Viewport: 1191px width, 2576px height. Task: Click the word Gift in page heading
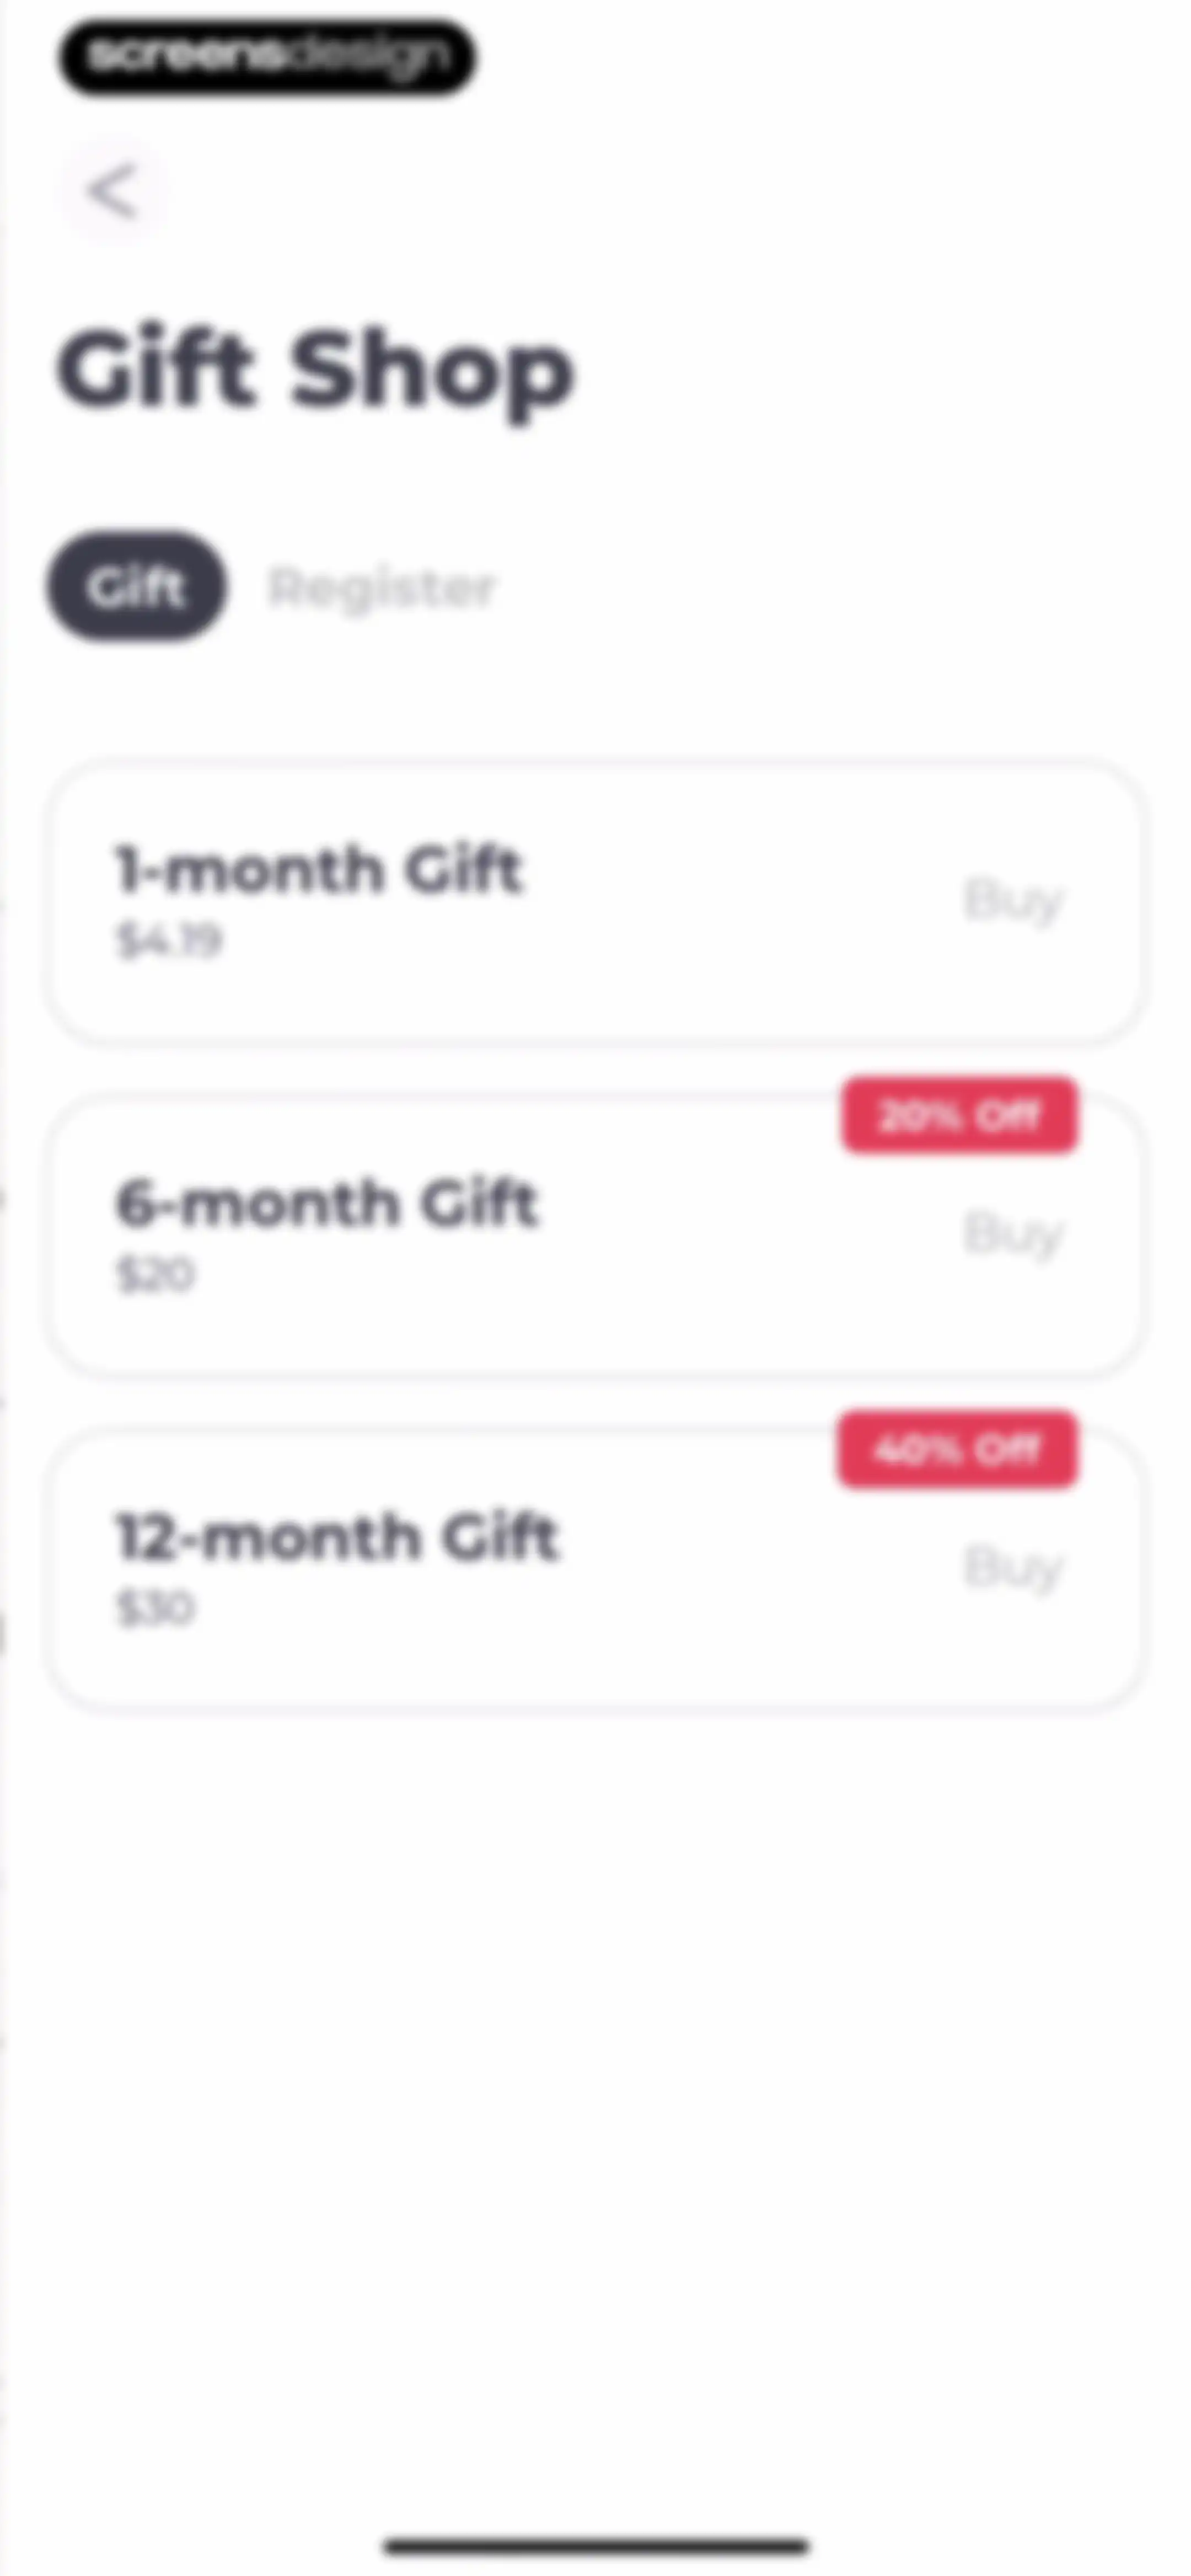pos(156,368)
